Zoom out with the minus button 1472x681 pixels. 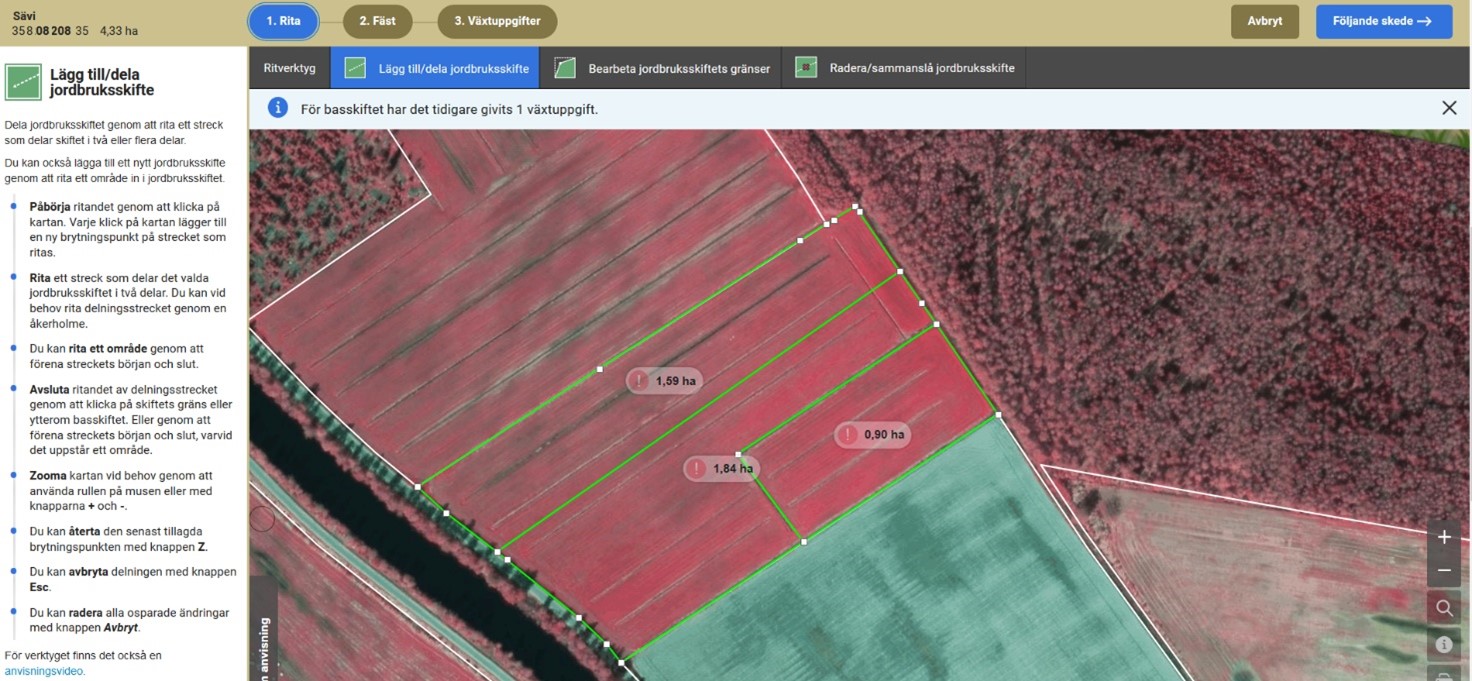coord(1444,570)
